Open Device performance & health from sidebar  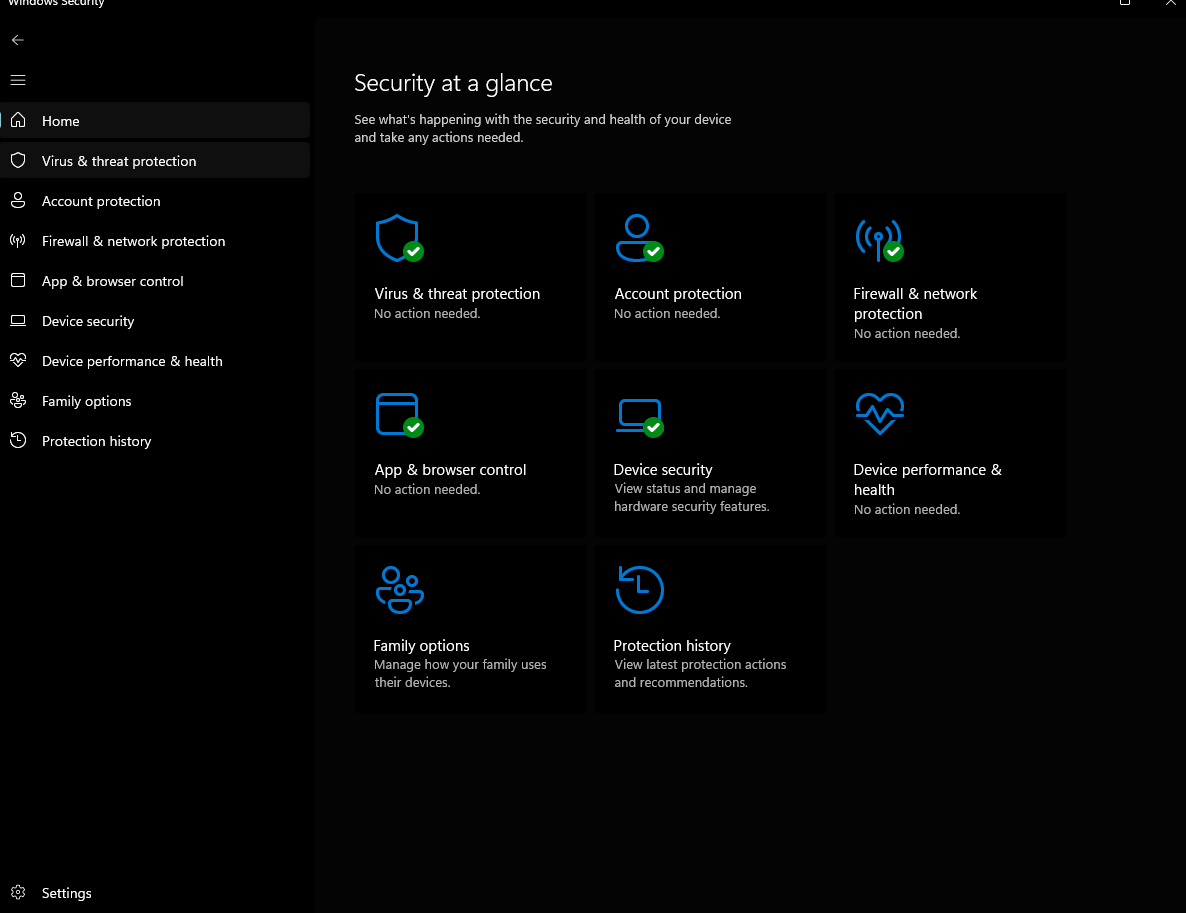[x=155, y=361]
